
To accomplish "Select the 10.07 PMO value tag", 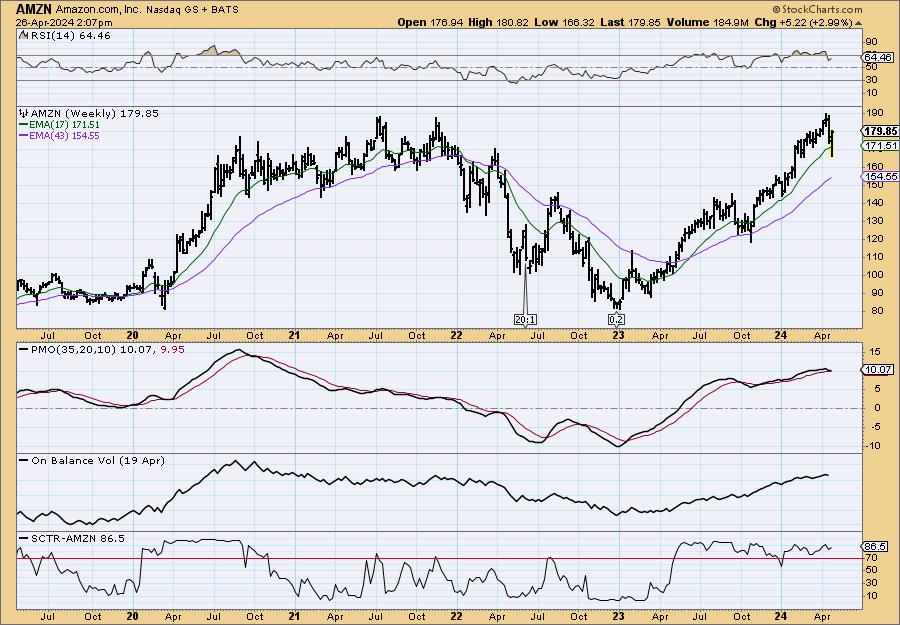I will [876, 370].
